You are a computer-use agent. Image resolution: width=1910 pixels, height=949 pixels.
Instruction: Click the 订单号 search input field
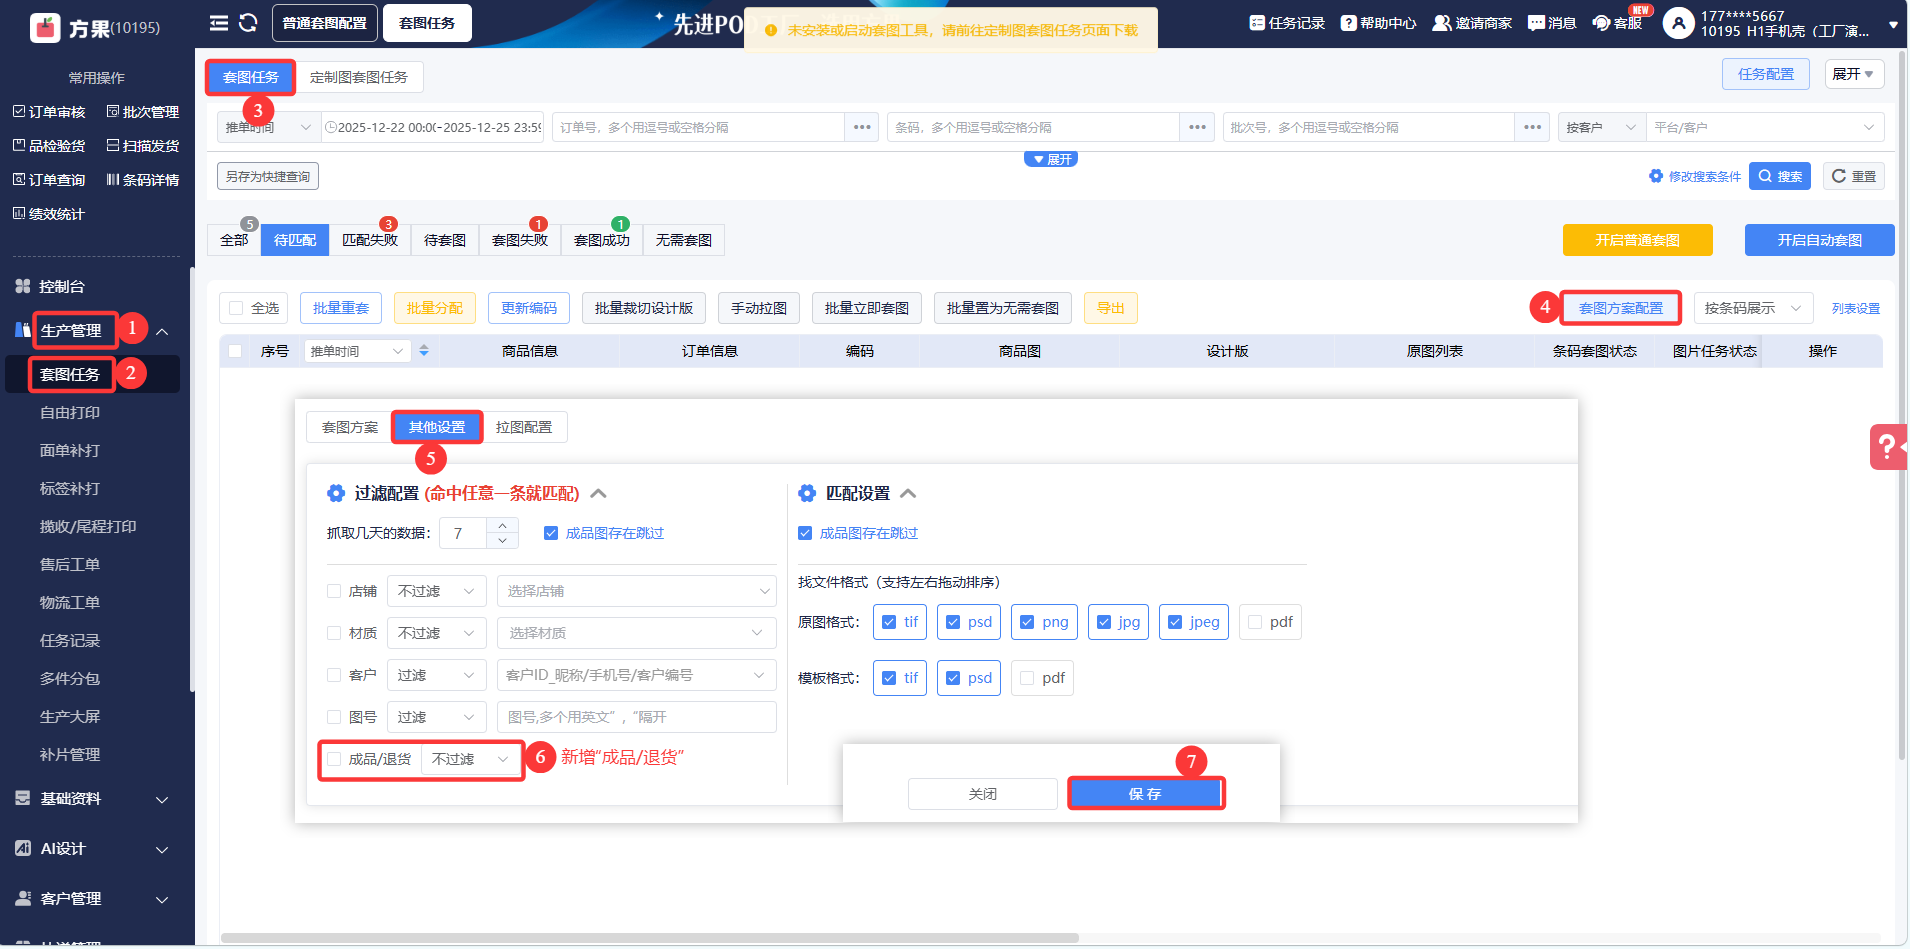[x=700, y=127]
